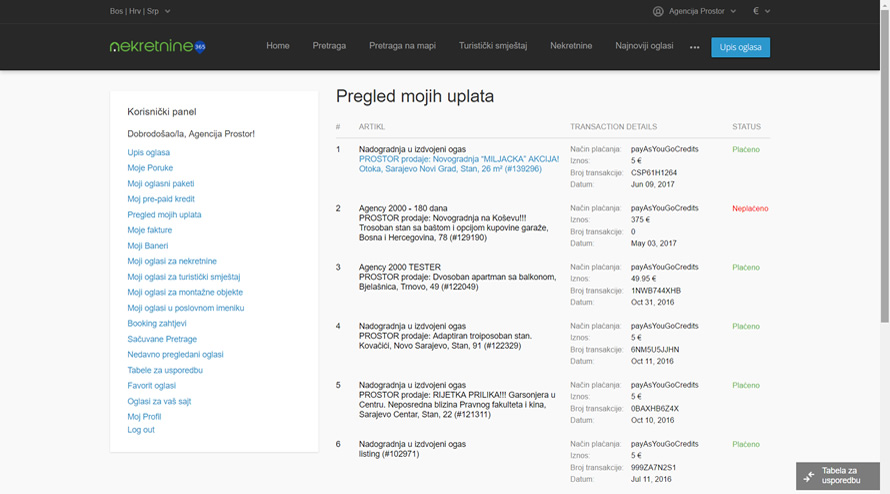Click Log out in sidebar
The height and width of the screenshot is (494, 890).
coord(141,430)
